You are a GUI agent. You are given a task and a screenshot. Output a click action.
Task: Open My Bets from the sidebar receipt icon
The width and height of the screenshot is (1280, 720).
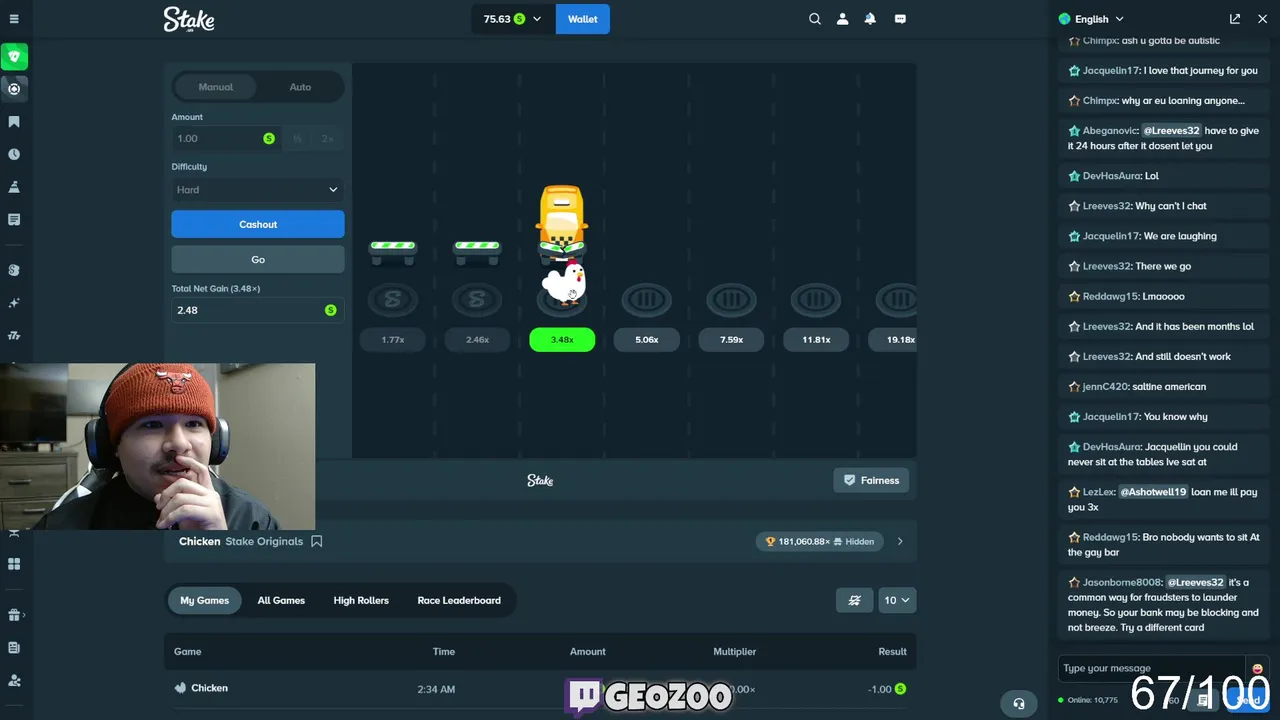(x=14, y=219)
